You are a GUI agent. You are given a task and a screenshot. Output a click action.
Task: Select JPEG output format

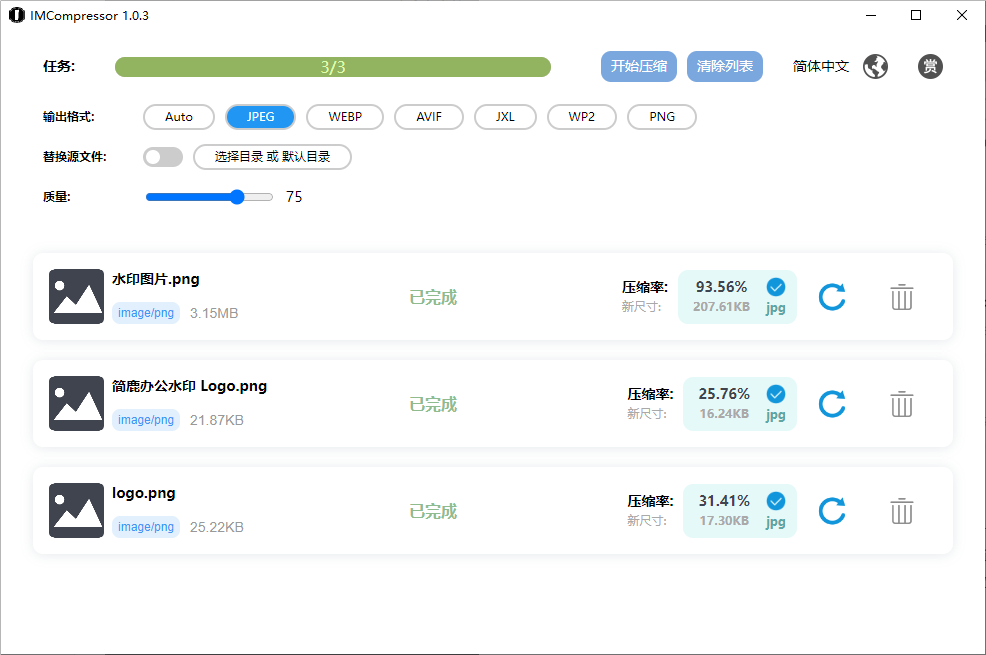coord(260,117)
